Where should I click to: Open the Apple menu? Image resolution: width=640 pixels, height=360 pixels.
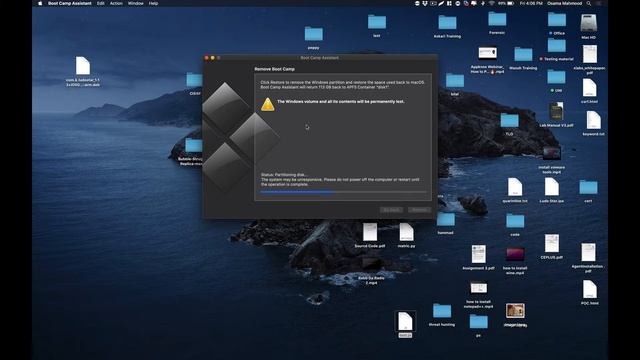point(40,3)
